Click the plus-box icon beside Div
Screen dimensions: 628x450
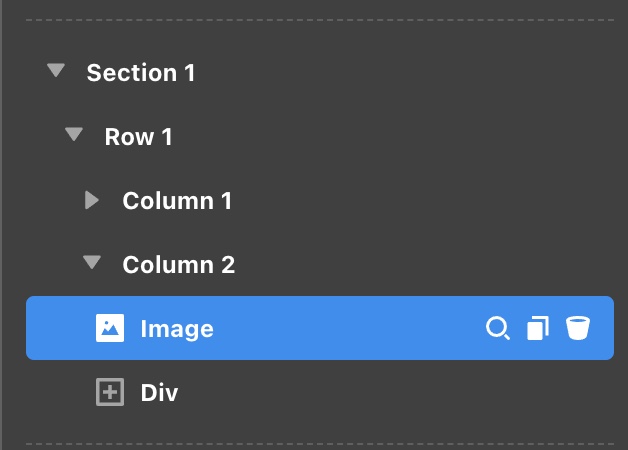110,392
